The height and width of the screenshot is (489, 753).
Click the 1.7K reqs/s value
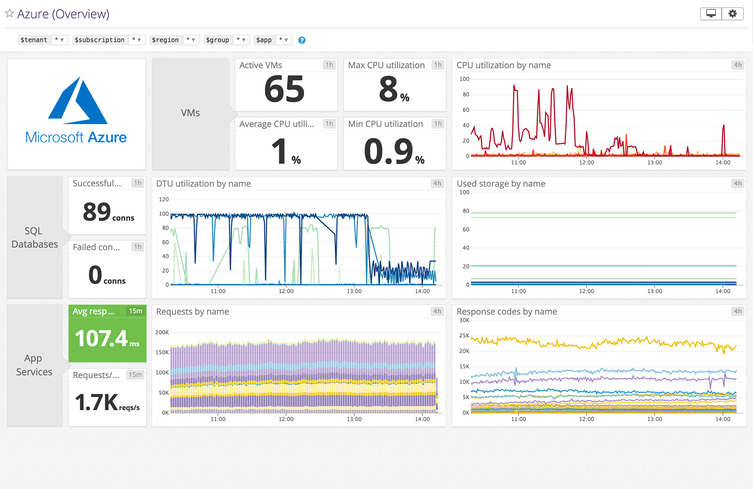[x=108, y=403]
